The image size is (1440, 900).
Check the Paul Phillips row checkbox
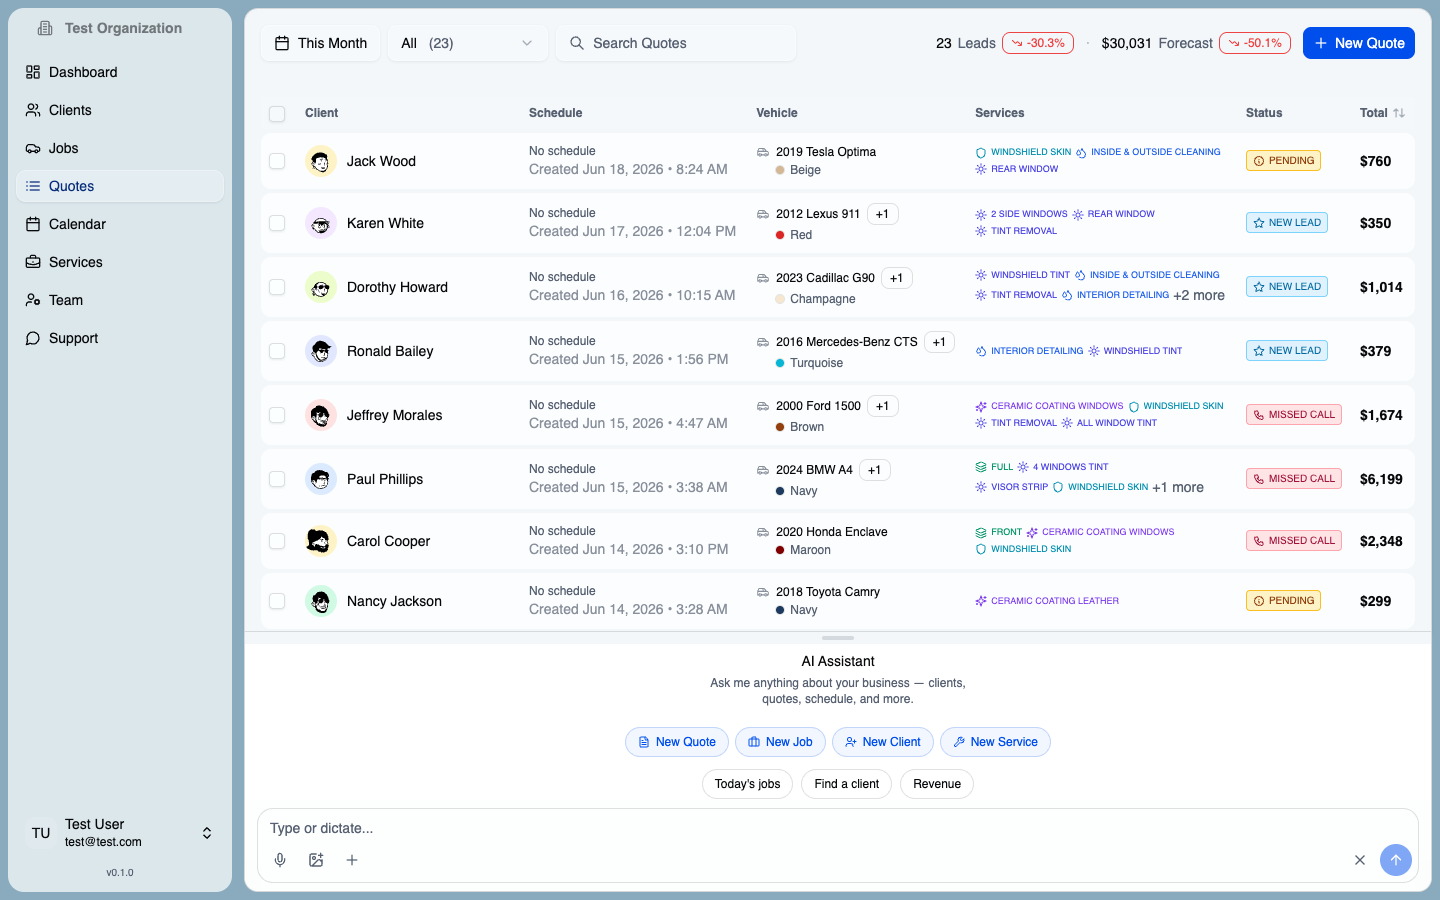[x=277, y=479]
